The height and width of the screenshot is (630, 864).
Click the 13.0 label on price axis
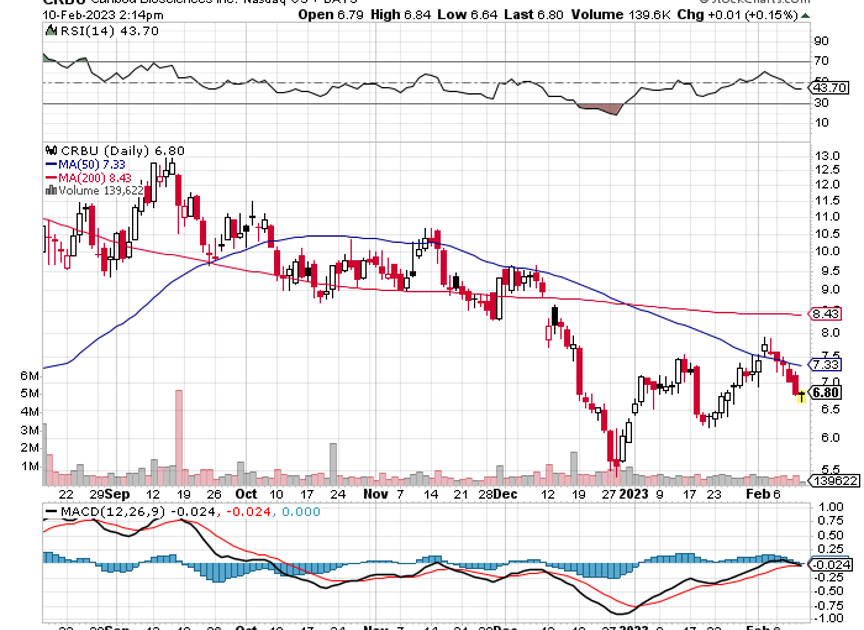(827, 157)
